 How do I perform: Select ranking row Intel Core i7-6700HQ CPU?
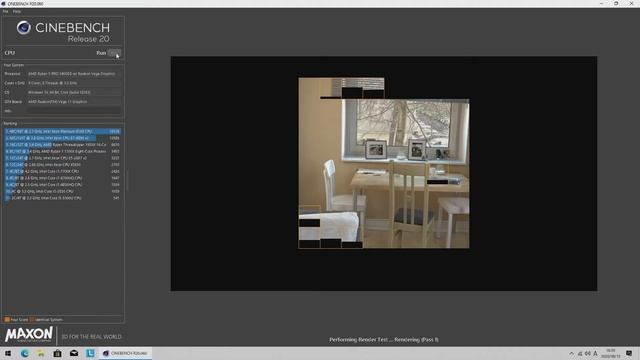pos(62,178)
